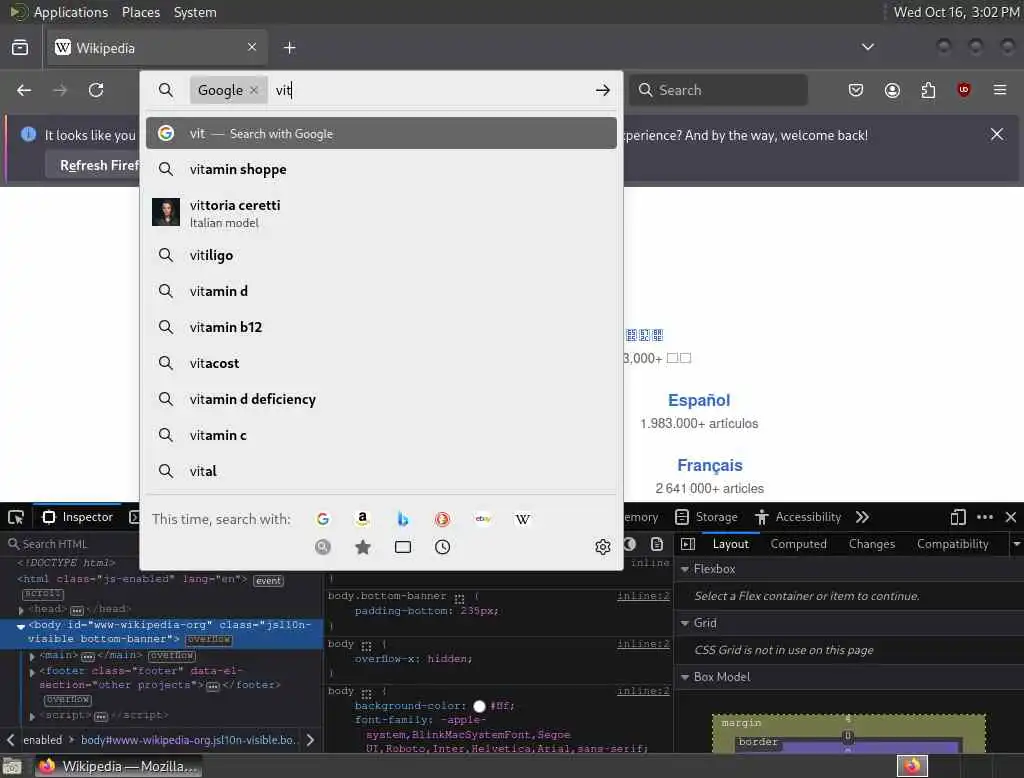Open the Storage panel tab
The width and height of the screenshot is (1024, 778).
tap(707, 517)
